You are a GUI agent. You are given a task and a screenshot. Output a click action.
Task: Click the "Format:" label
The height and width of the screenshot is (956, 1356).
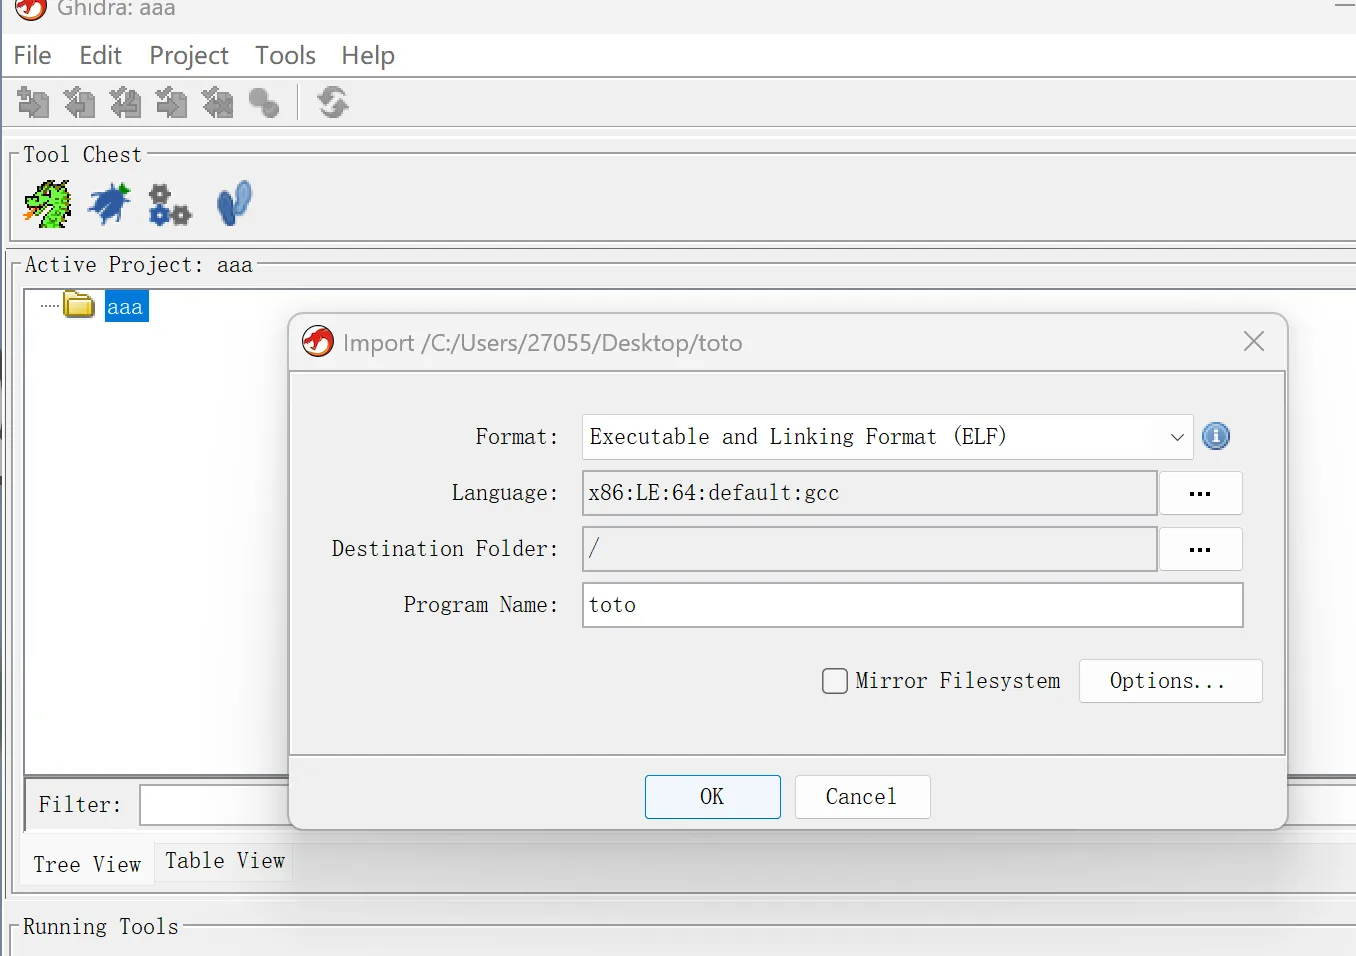coord(517,437)
